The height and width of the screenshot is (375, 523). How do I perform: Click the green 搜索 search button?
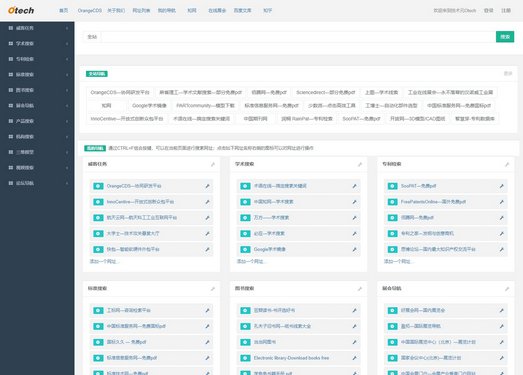tap(505, 37)
